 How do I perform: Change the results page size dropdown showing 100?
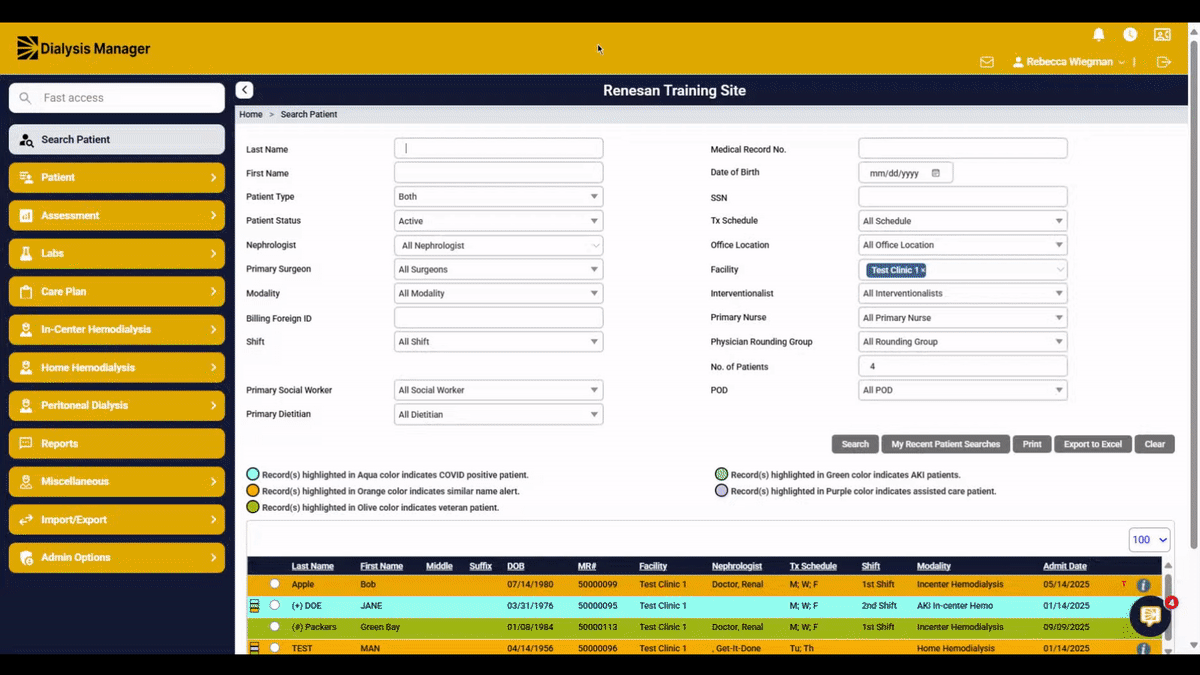tap(1150, 540)
